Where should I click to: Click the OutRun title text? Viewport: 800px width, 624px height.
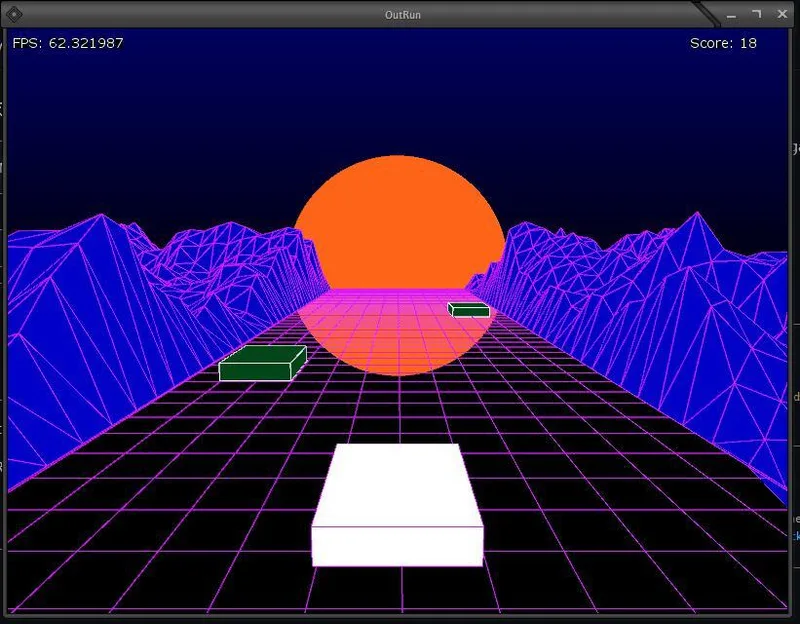tap(403, 15)
